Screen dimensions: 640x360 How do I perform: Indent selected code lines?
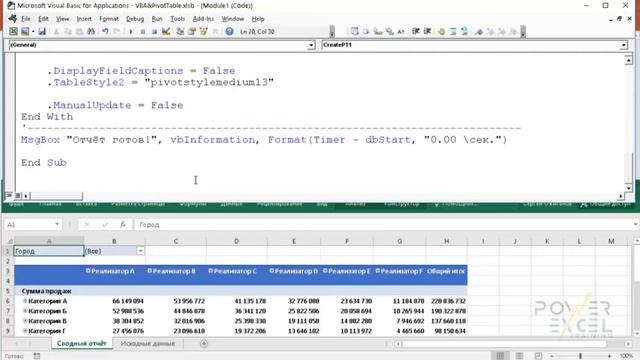[x=416, y=31]
